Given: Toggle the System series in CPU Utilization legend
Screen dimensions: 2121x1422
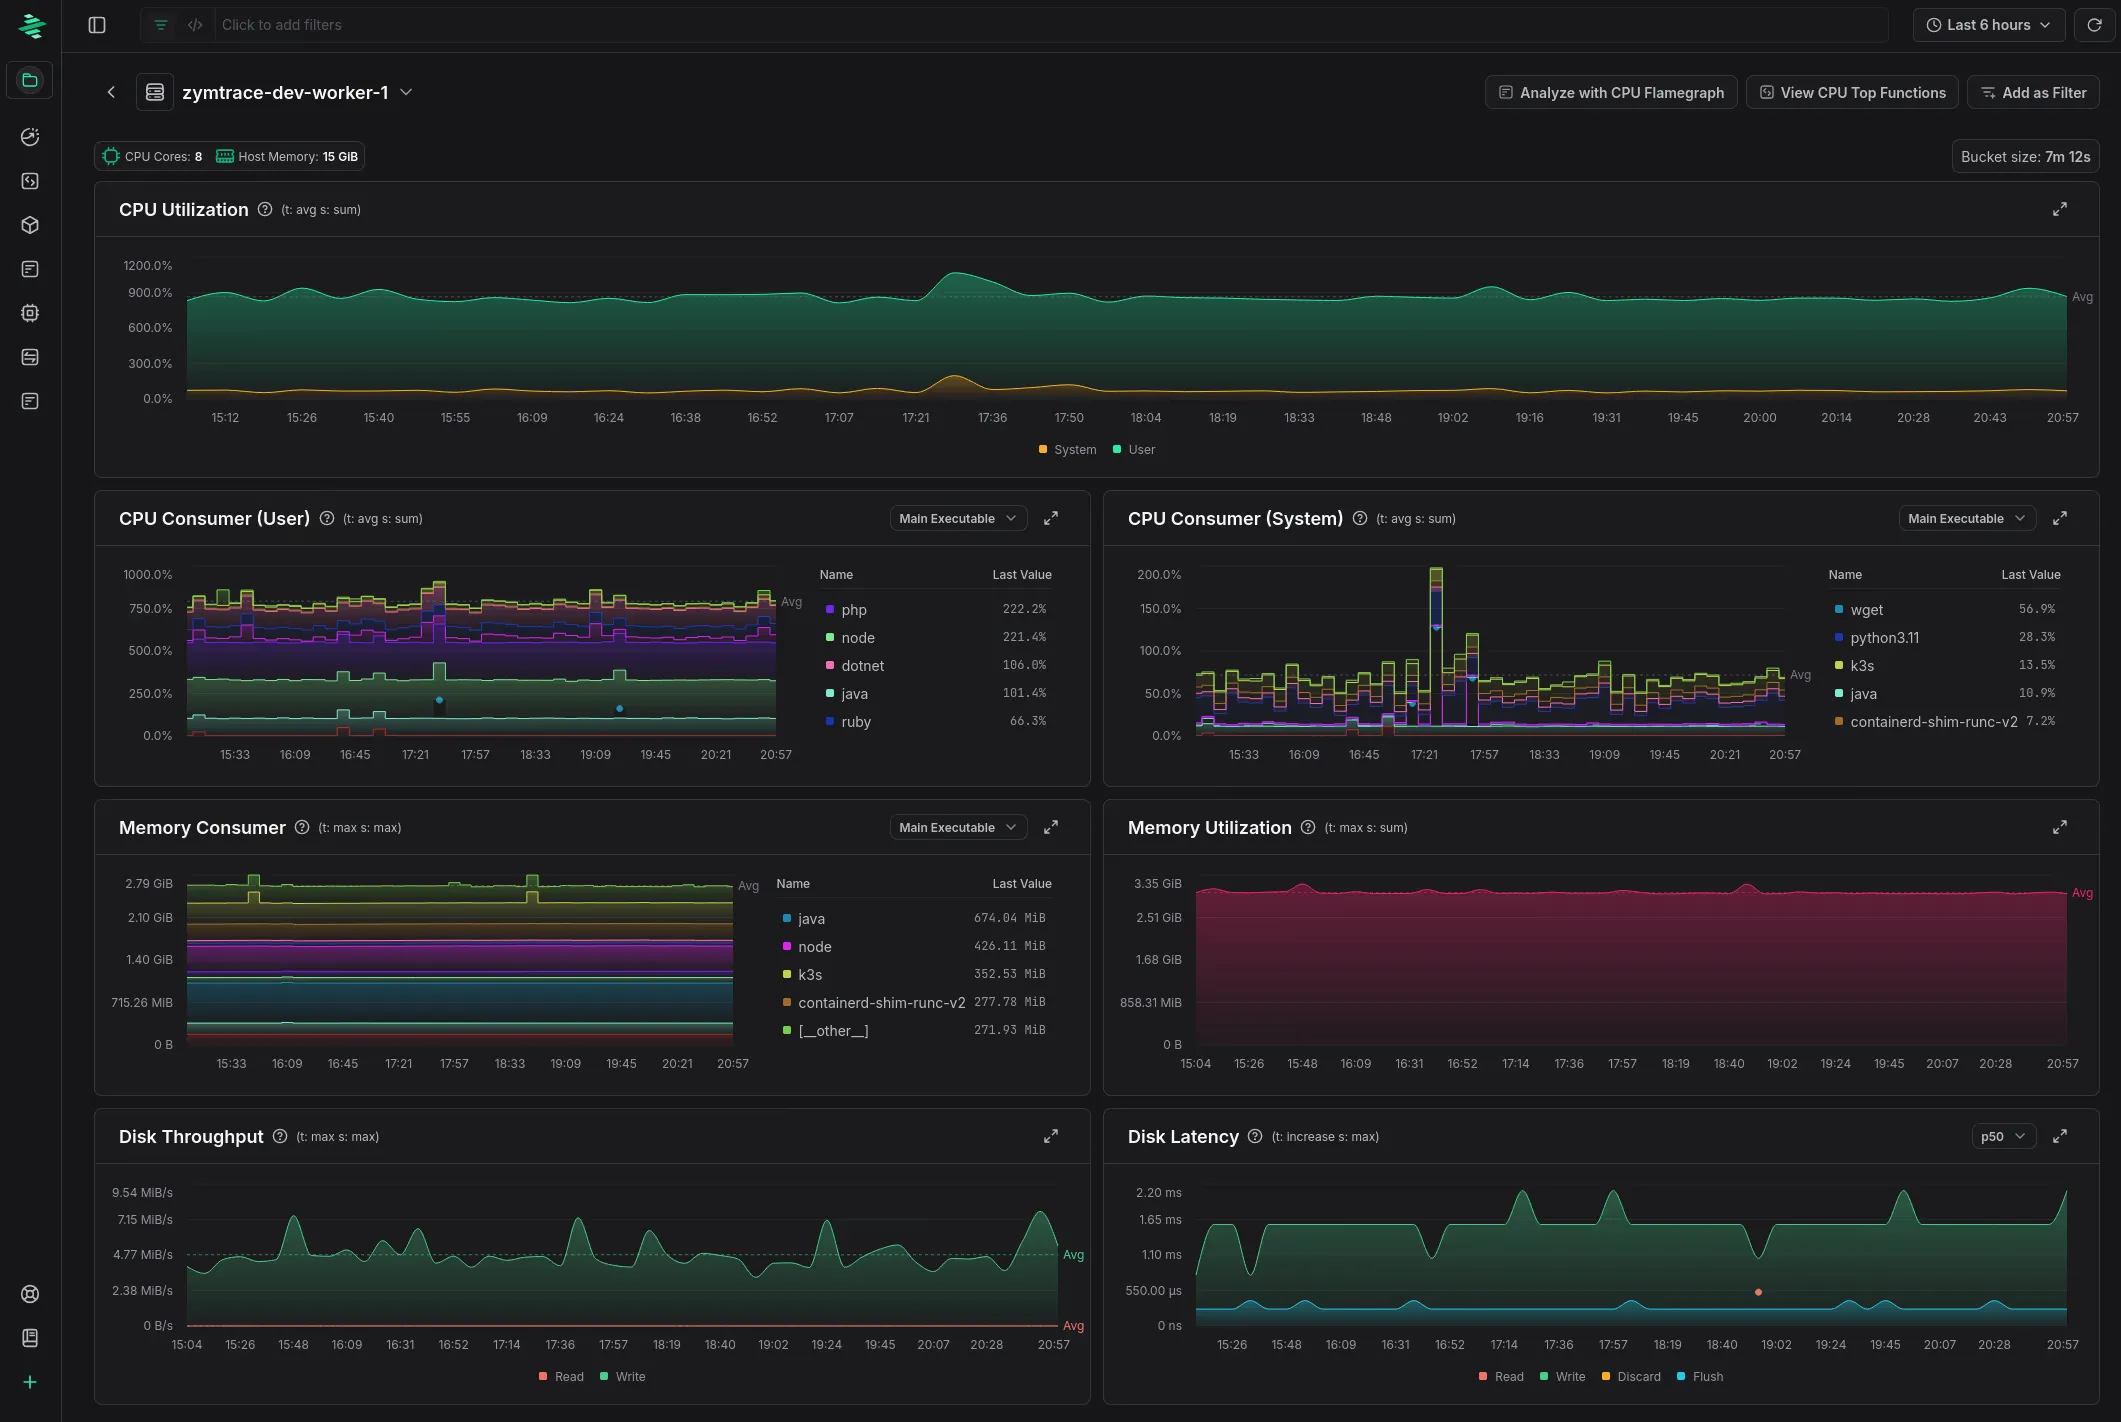Looking at the screenshot, I should [x=1067, y=449].
